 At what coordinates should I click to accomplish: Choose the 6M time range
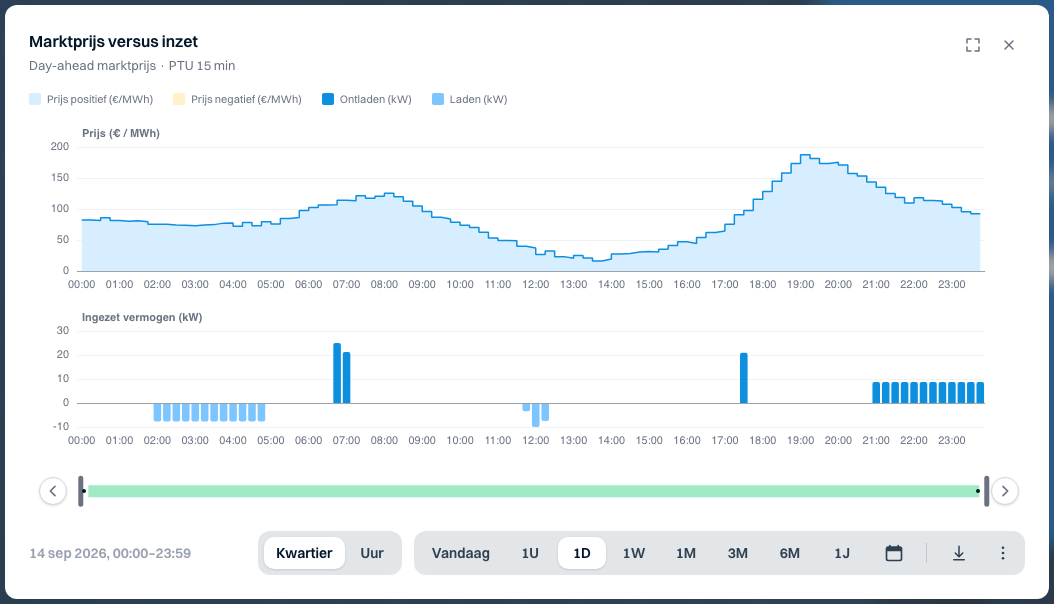790,553
